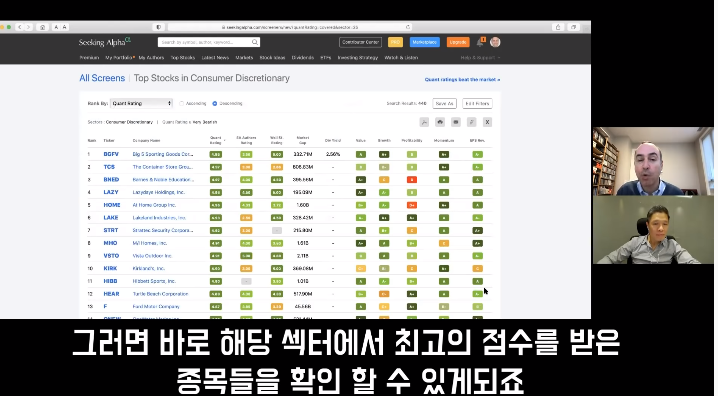Open the BGFV ticker link
Viewport: 718px width, 396px height.
point(111,154)
